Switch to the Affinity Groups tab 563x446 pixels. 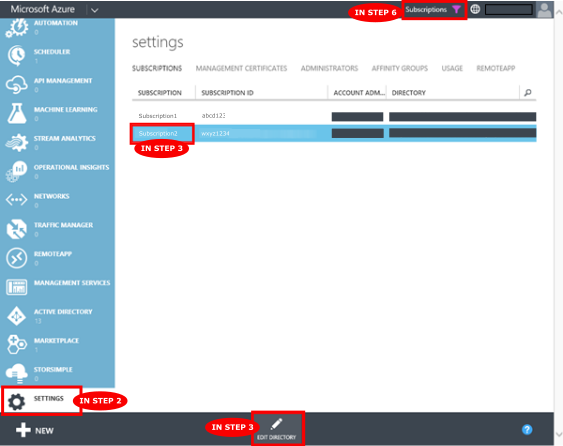pyautogui.click(x=400, y=68)
